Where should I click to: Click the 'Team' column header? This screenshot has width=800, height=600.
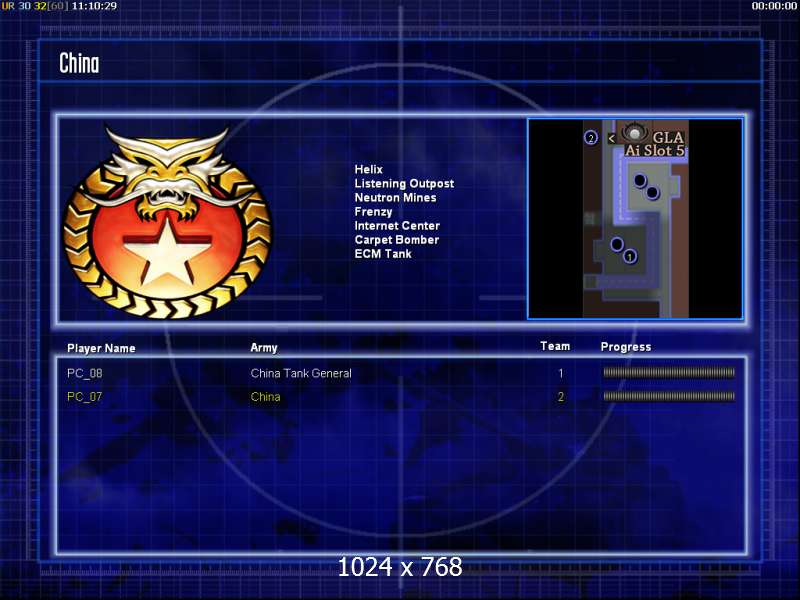(x=555, y=346)
